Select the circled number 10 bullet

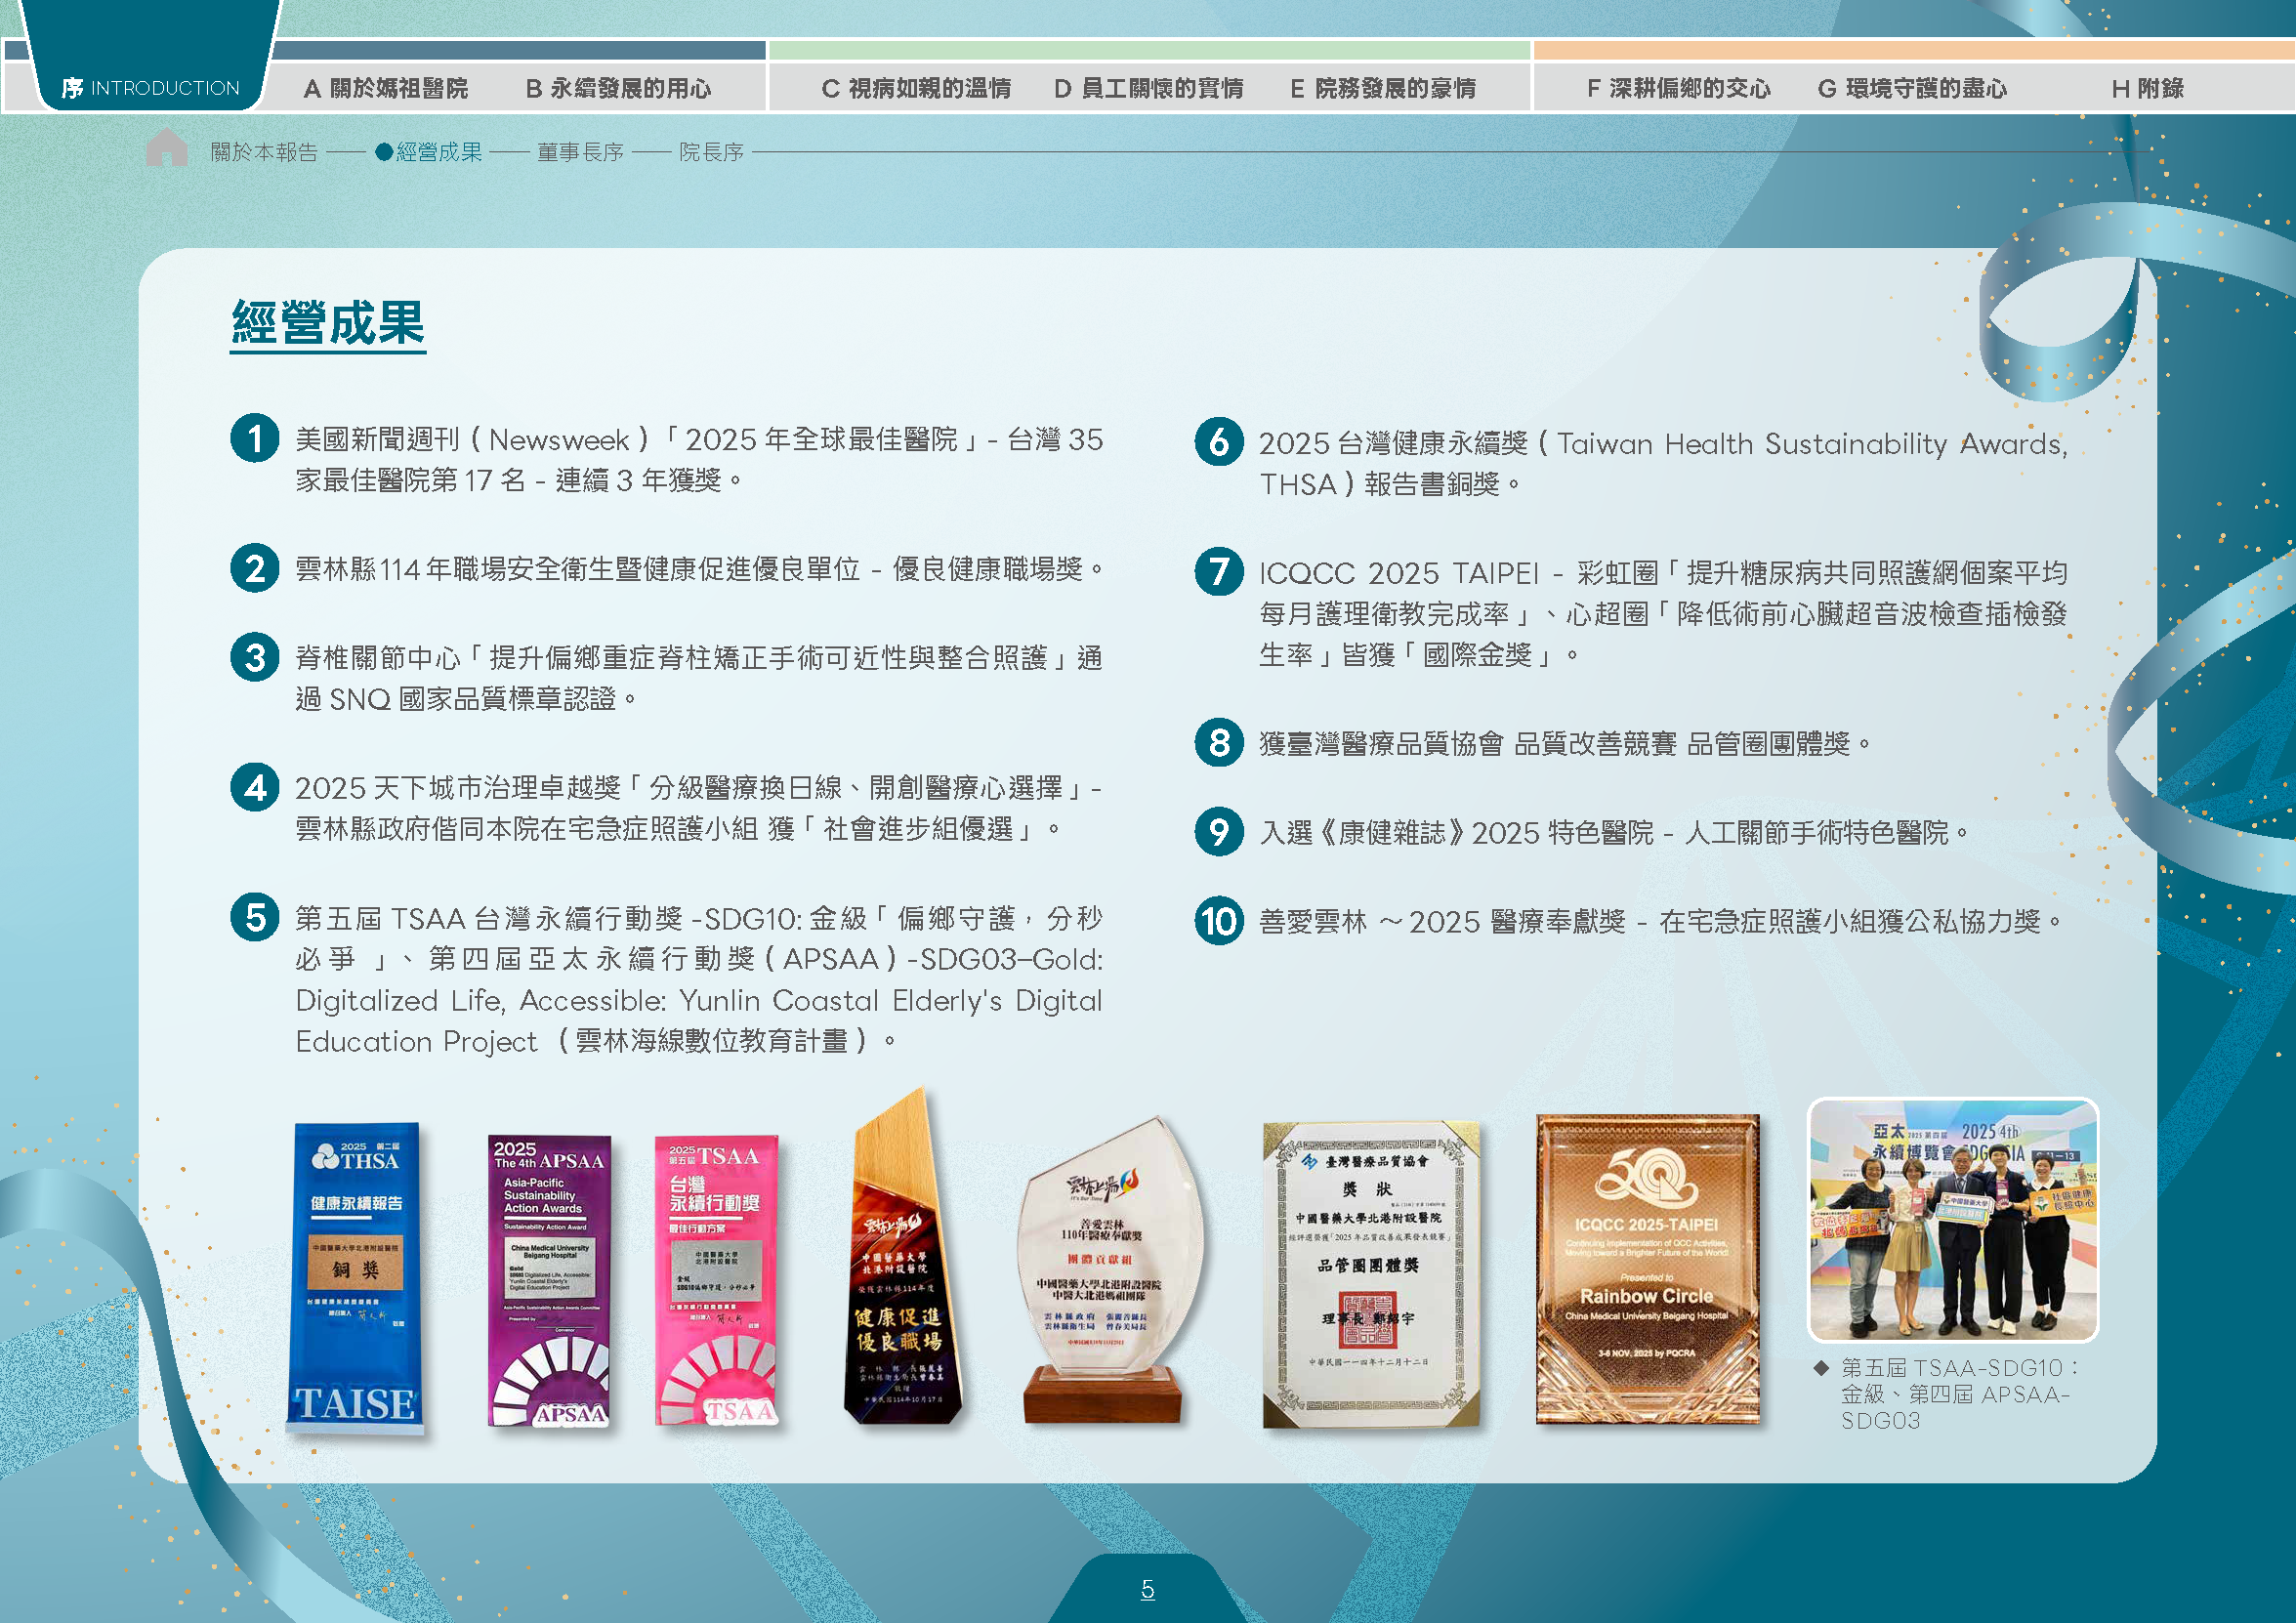(x=1219, y=921)
